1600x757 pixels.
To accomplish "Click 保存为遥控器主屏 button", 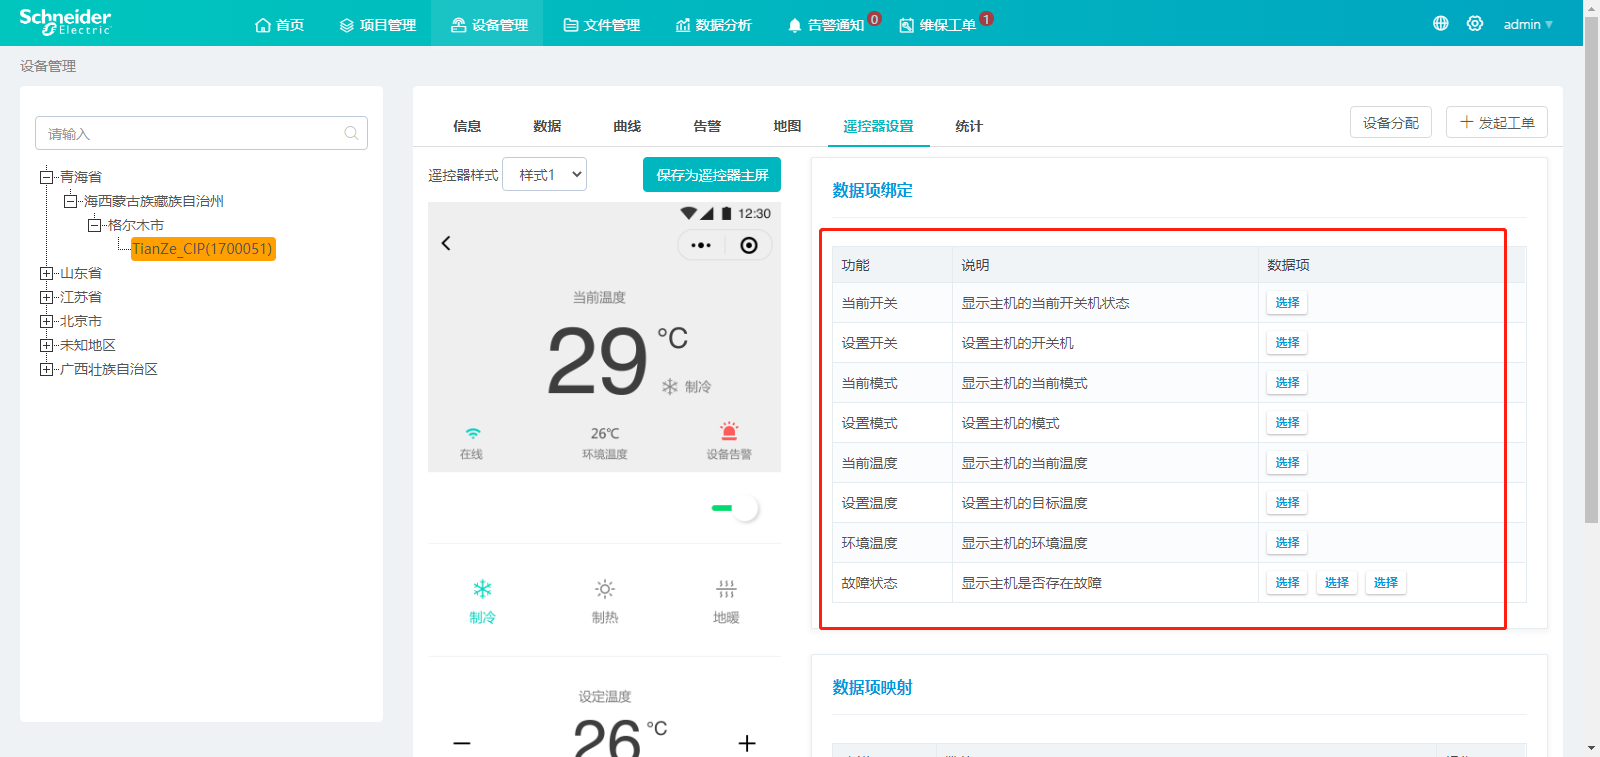I will 712,174.
